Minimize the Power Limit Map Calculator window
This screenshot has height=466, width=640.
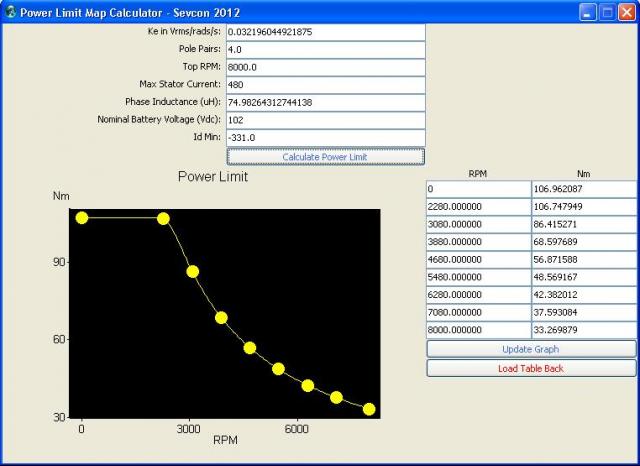pyautogui.click(x=587, y=12)
